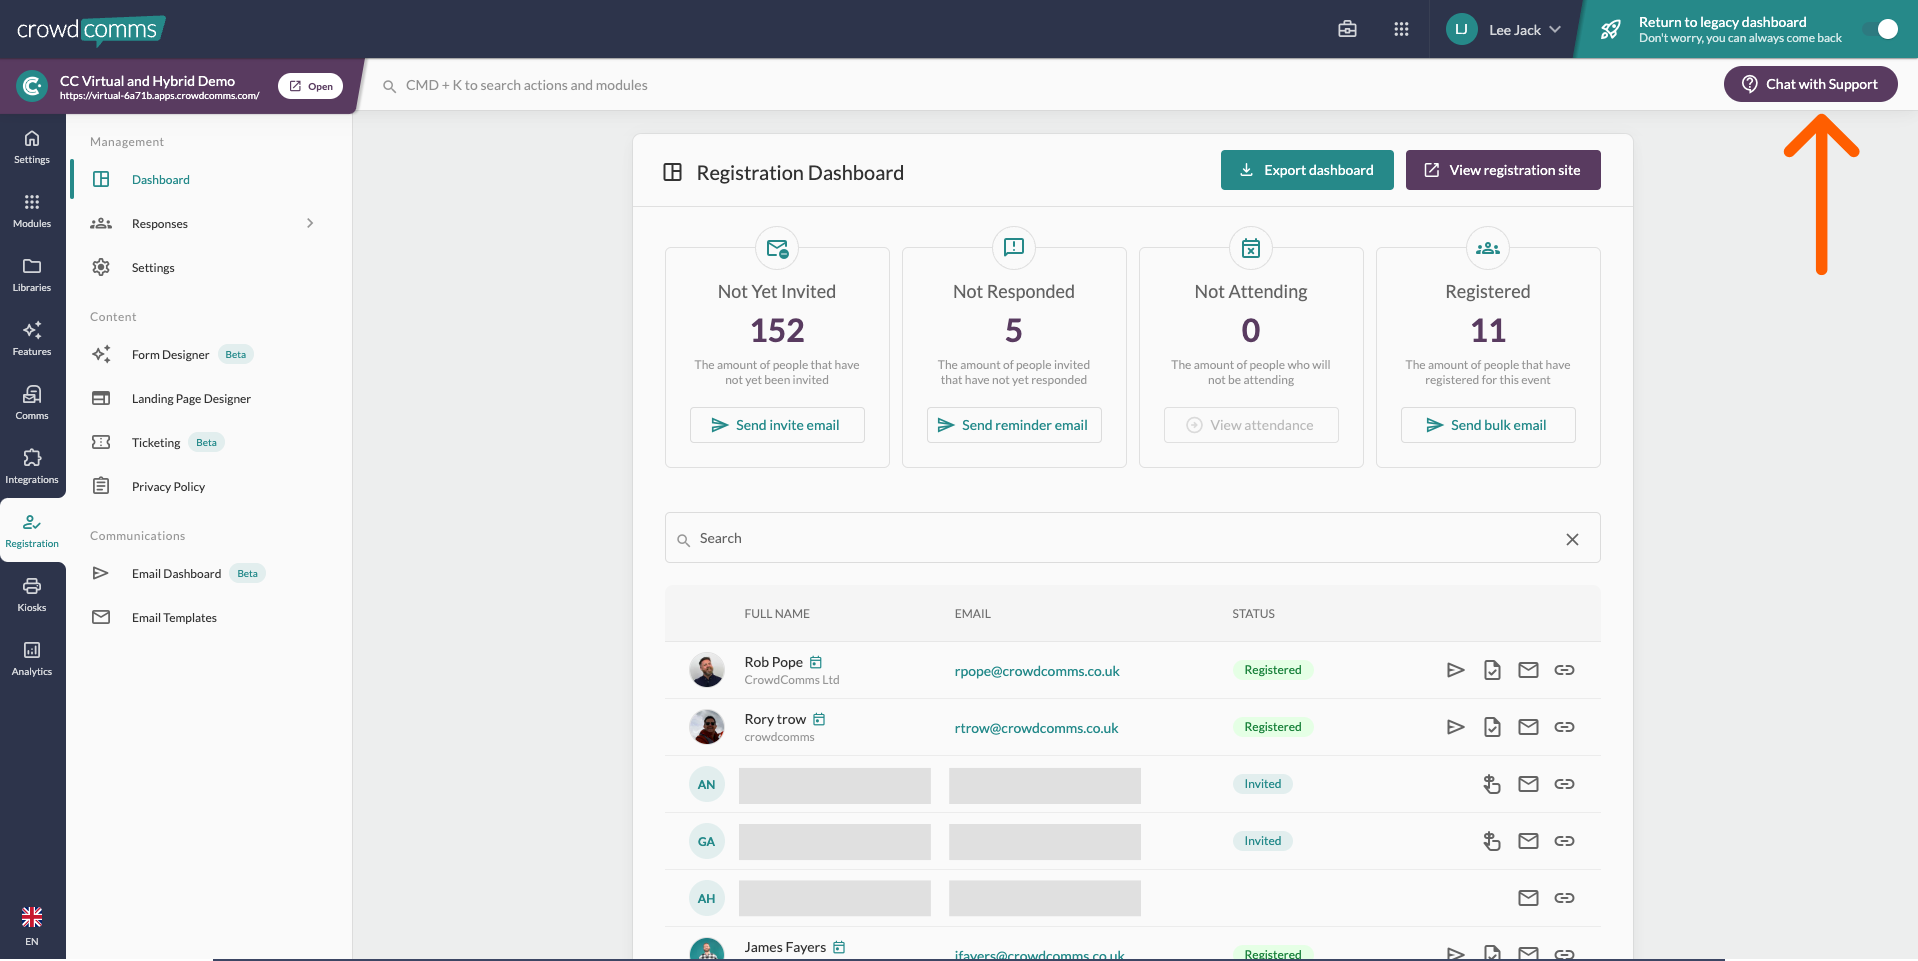Clear the attendee search with X icon
This screenshot has height=961, width=1918.
[x=1572, y=539]
